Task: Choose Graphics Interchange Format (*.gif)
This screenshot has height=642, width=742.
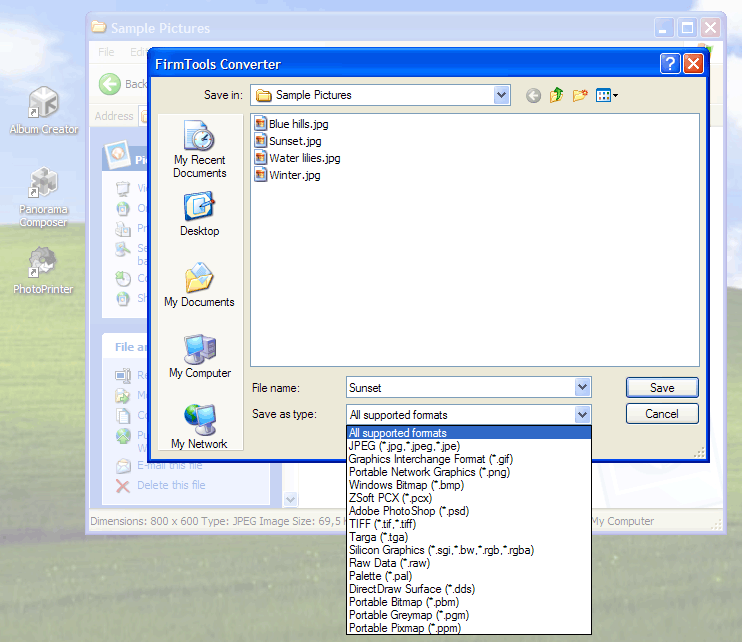Action: (469, 459)
